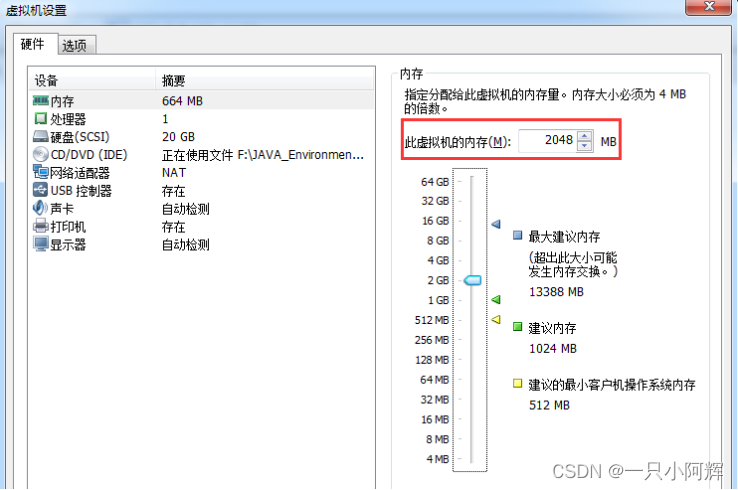
Task: Click the 16 GB slider scale label
Action: (435, 221)
